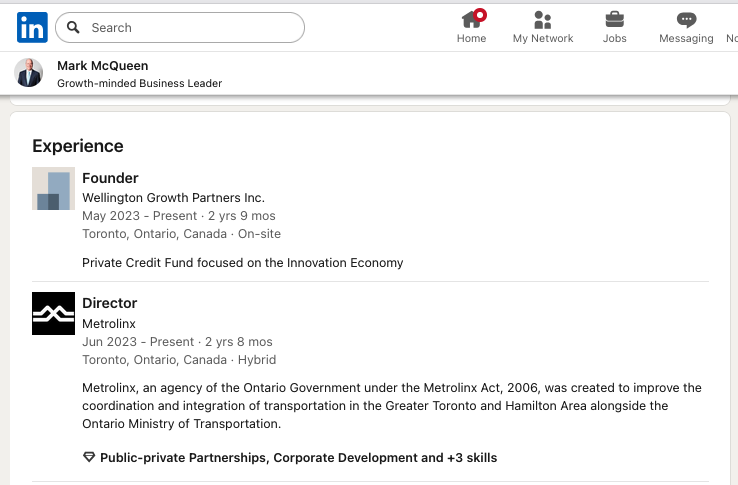Click the Metrolinx company logo
This screenshot has width=738, height=485.
(53, 313)
